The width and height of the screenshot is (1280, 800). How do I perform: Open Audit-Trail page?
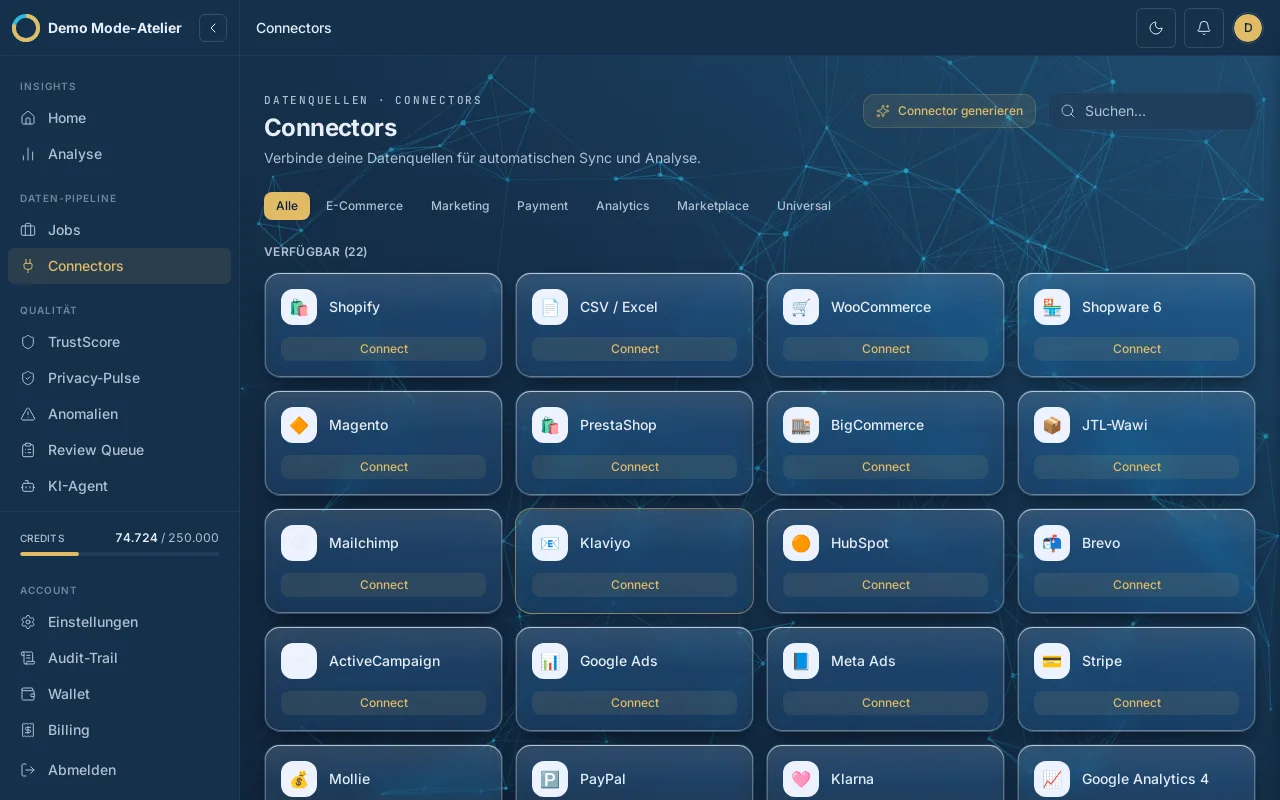pos(119,658)
